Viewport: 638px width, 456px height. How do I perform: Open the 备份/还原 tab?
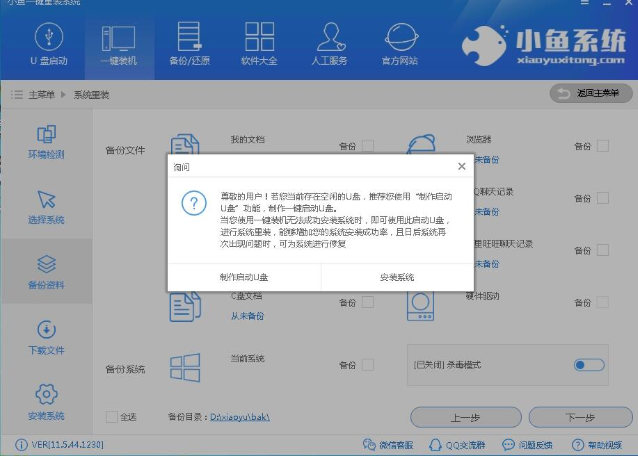point(190,45)
